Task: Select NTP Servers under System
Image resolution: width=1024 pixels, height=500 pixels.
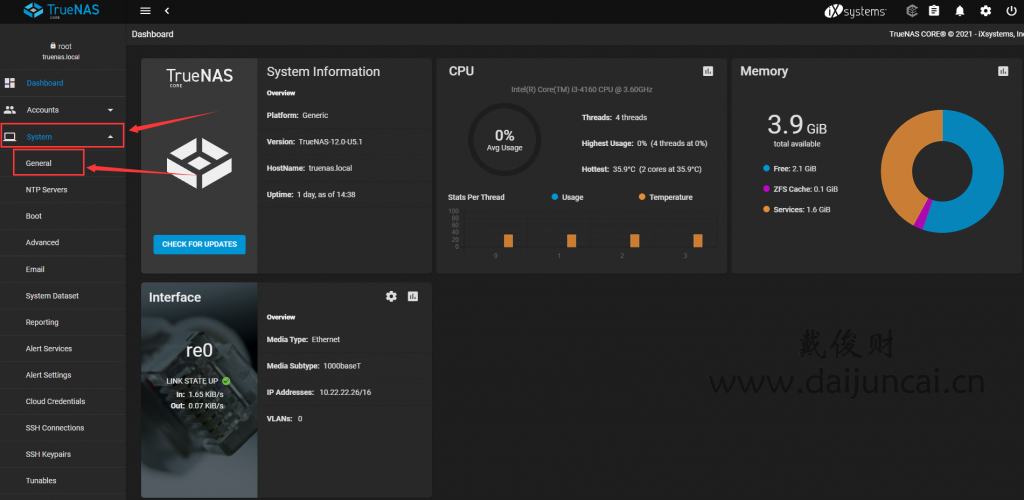Action: pos(63,189)
